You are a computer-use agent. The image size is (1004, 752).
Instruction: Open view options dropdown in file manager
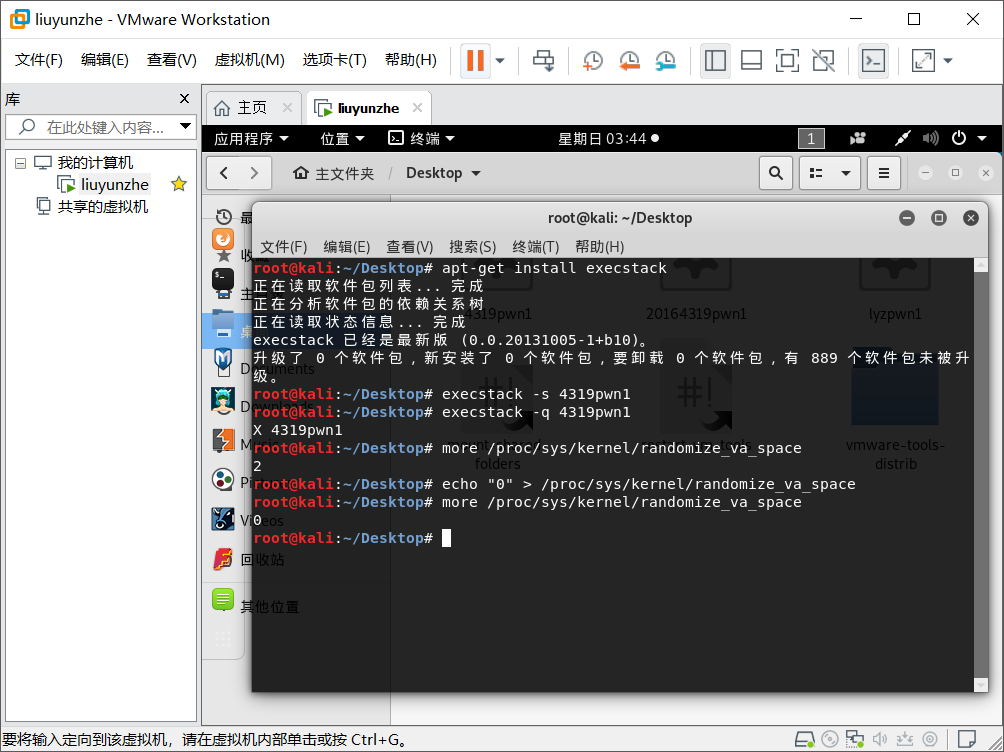(846, 173)
